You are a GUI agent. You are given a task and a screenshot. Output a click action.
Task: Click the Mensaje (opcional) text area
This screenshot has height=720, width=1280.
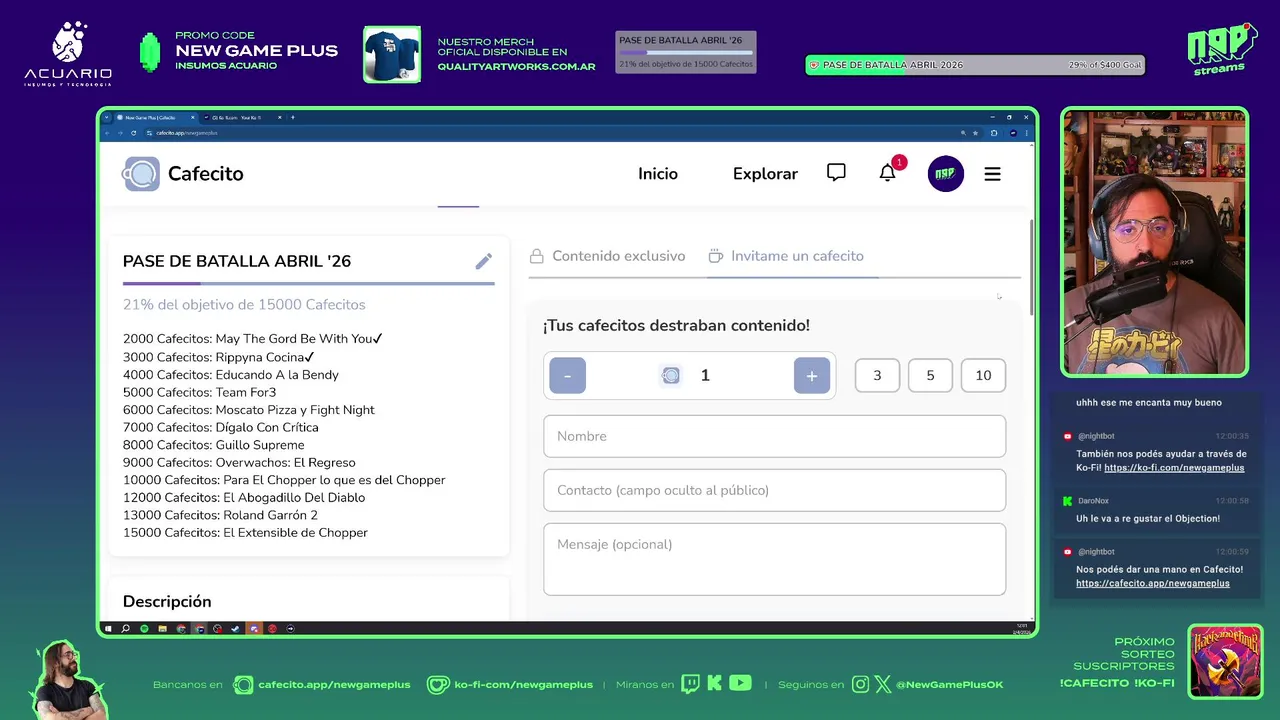coord(774,559)
